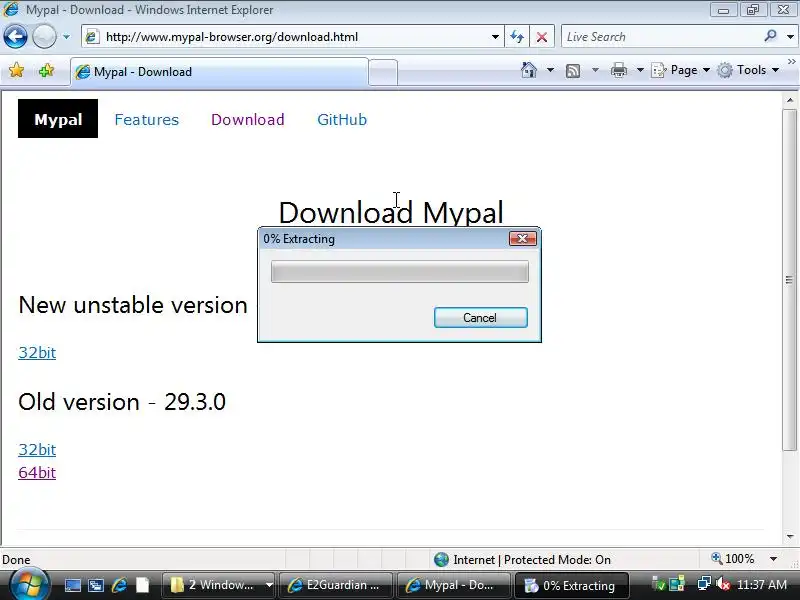The height and width of the screenshot is (600, 800).
Task: Click the Show Desktop quick launch icon
Action: (x=72, y=585)
